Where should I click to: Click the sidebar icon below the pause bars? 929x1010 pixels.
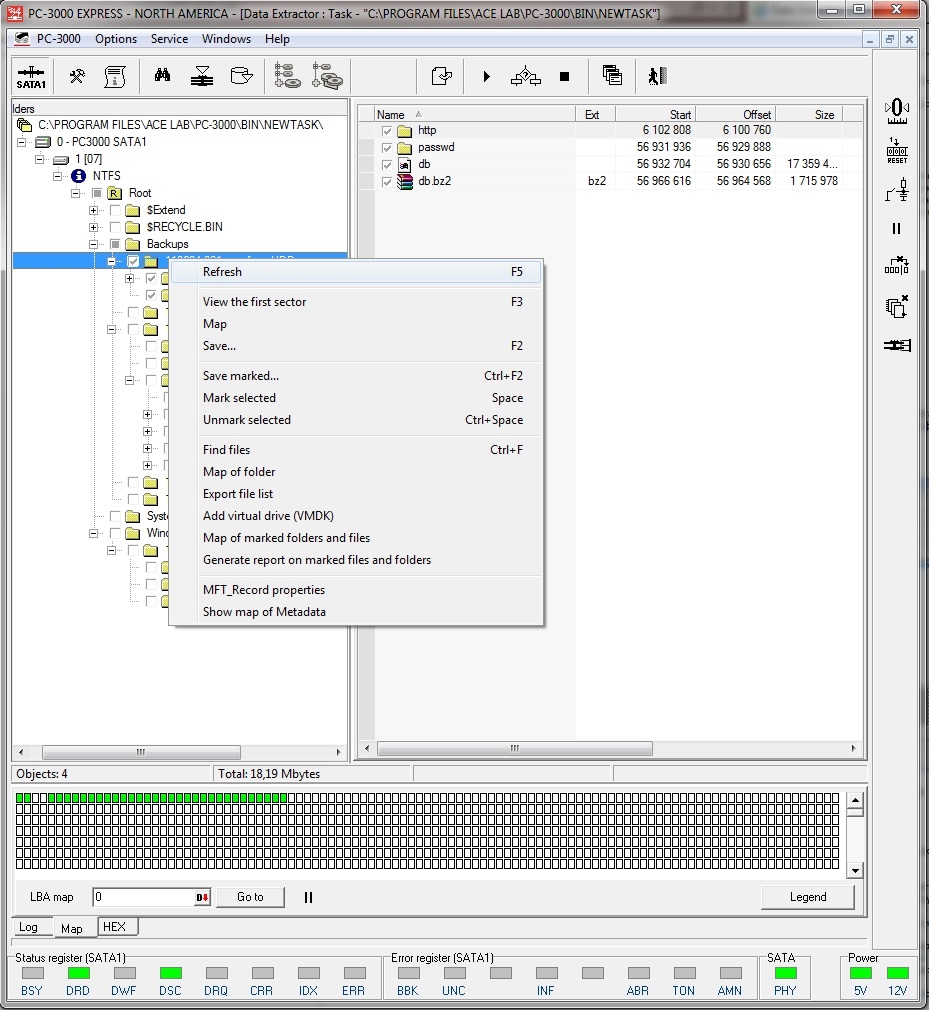(897, 265)
